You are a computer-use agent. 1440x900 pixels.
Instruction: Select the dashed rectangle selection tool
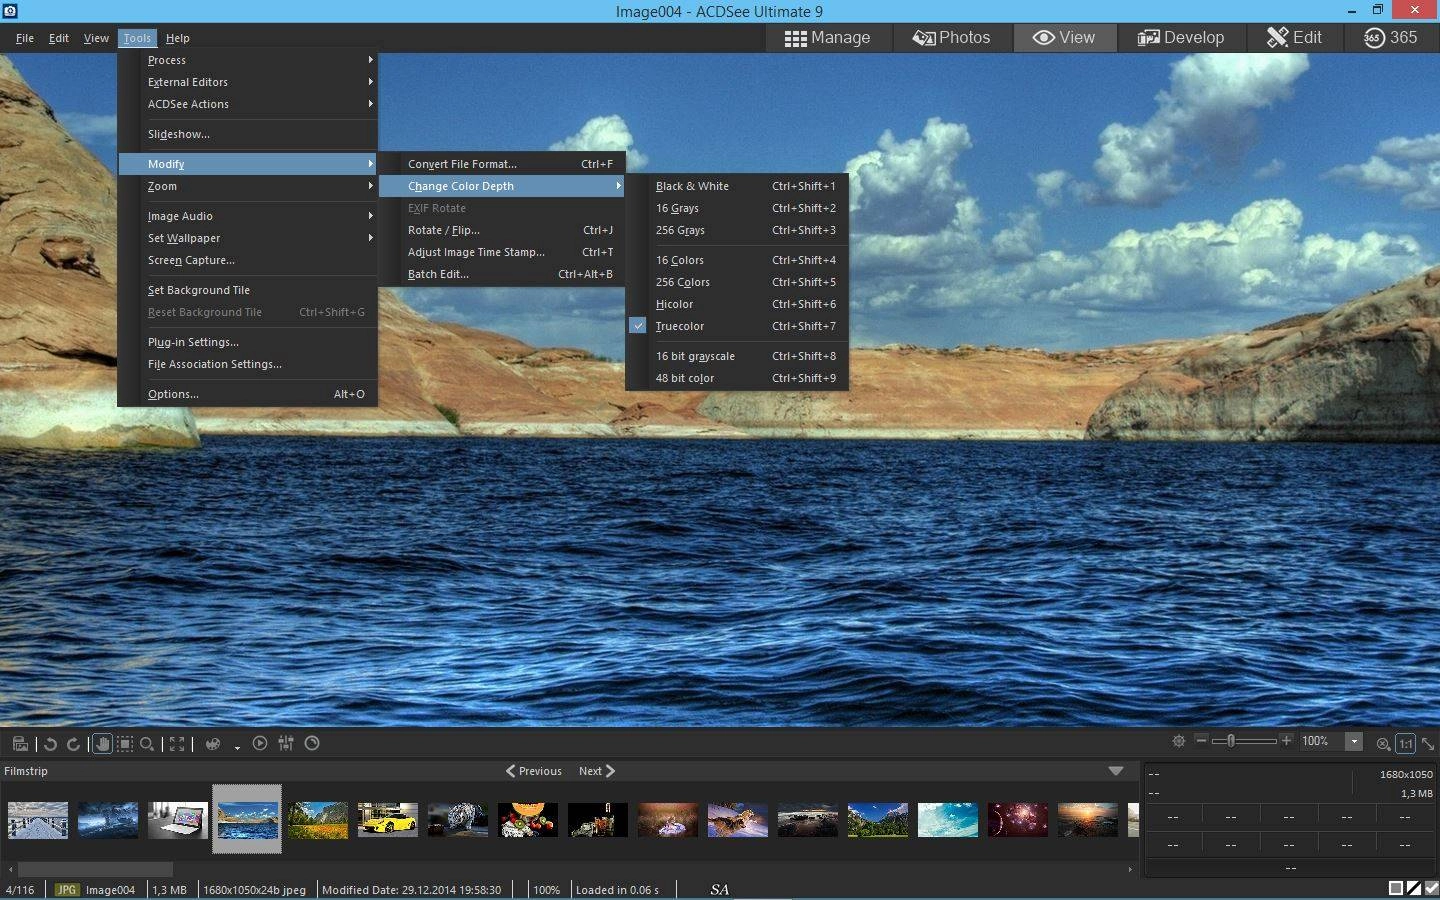point(125,743)
